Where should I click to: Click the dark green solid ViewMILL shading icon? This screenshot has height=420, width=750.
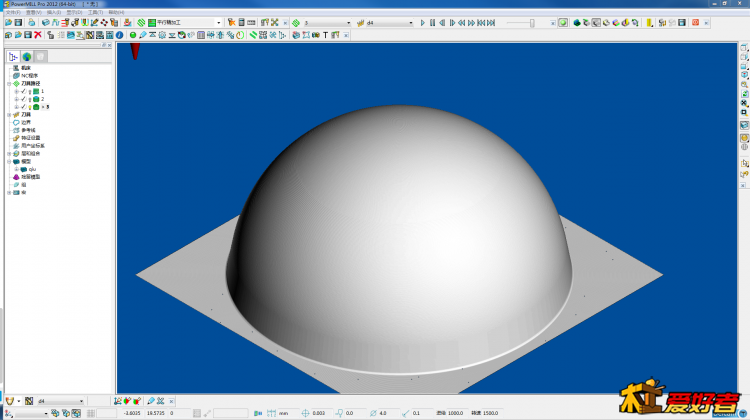click(577, 22)
